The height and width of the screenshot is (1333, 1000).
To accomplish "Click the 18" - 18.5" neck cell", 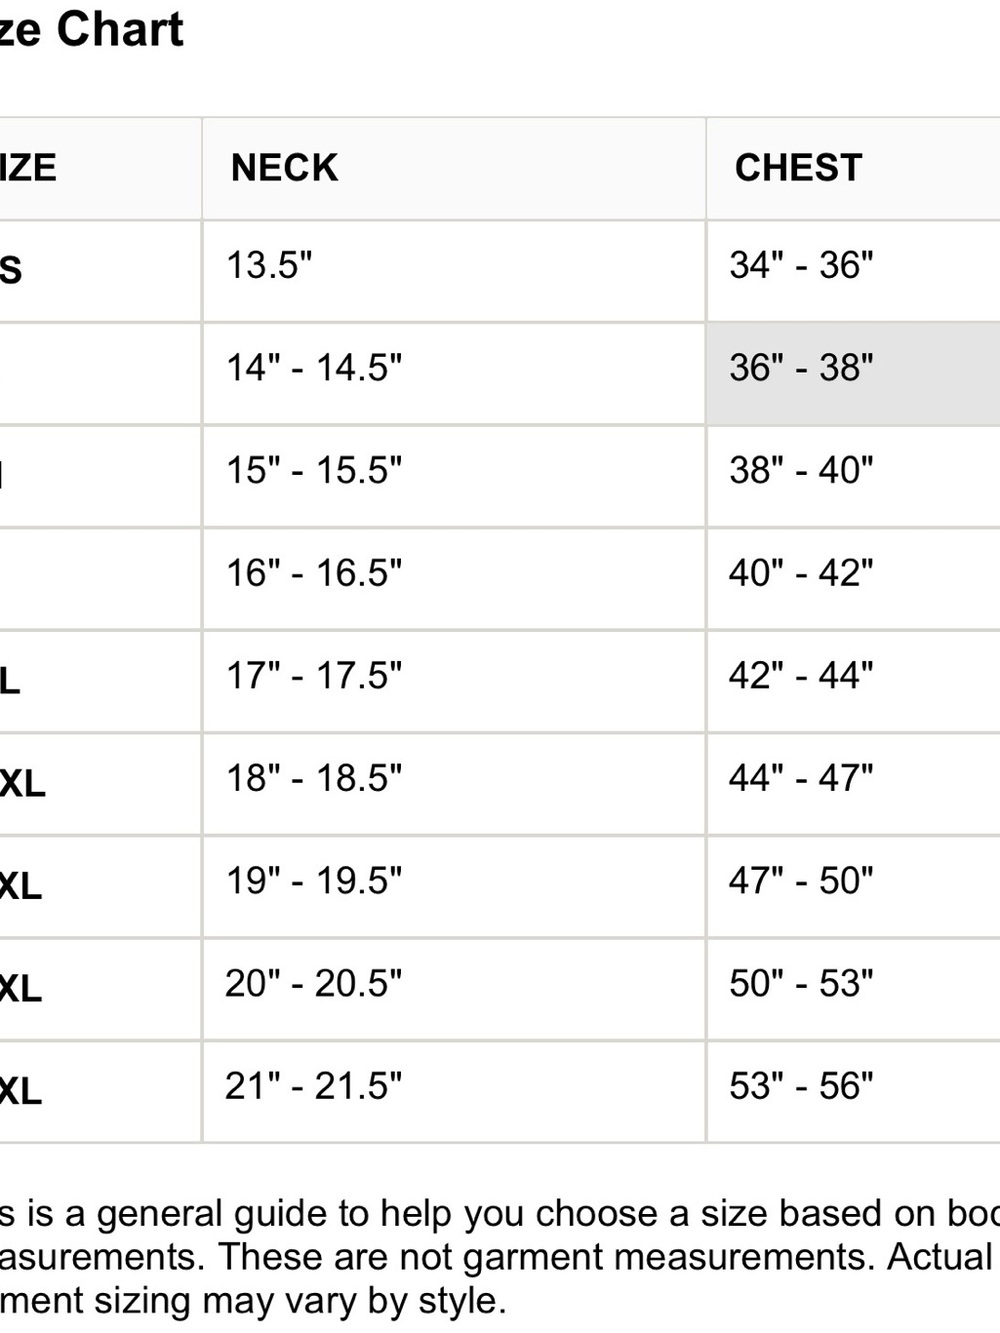I will (x=454, y=784).
